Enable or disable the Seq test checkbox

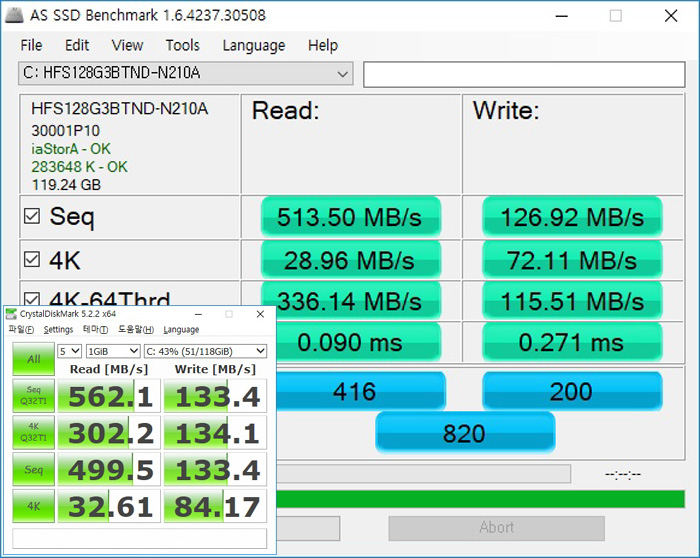coord(32,216)
